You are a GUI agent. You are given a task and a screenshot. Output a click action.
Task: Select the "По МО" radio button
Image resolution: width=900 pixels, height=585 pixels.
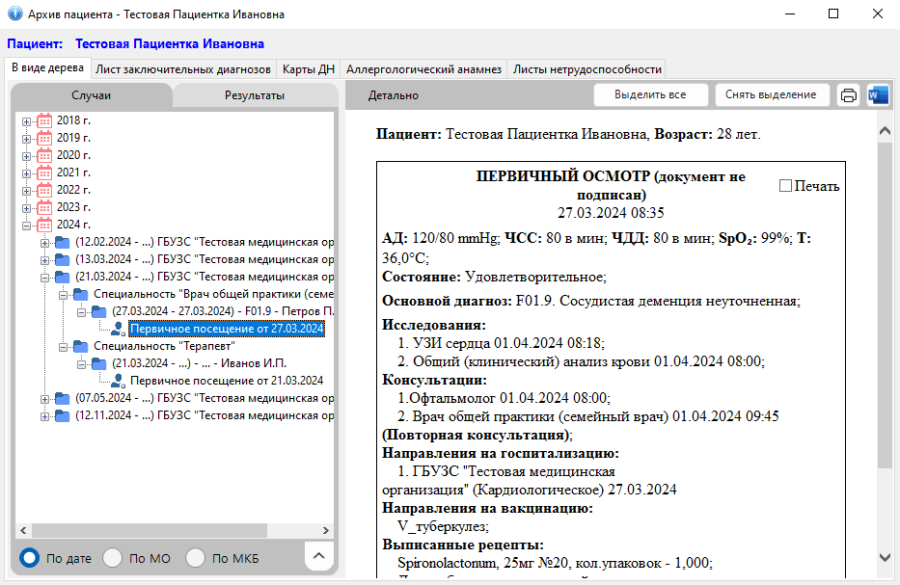pos(112,557)
